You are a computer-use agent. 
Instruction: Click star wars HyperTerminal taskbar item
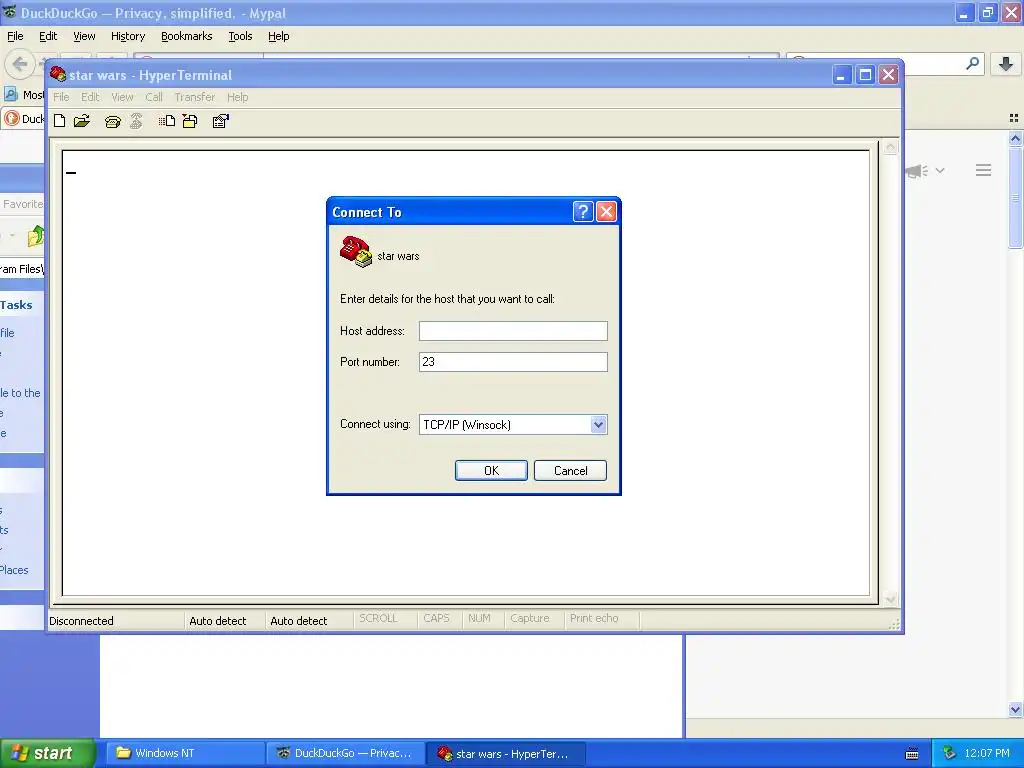tap(505, 754)
